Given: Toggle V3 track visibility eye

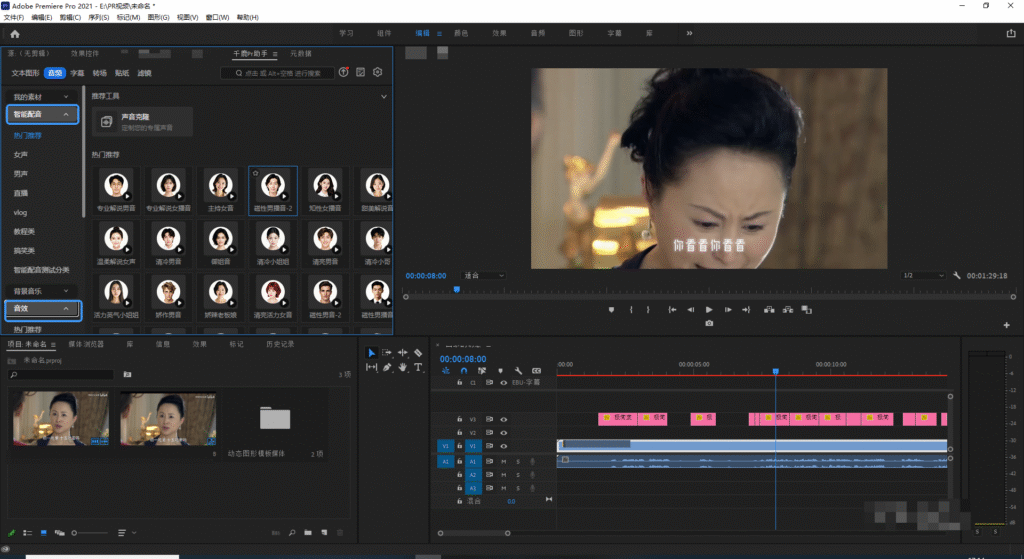Looking at the screenshot, I should 504,419.
